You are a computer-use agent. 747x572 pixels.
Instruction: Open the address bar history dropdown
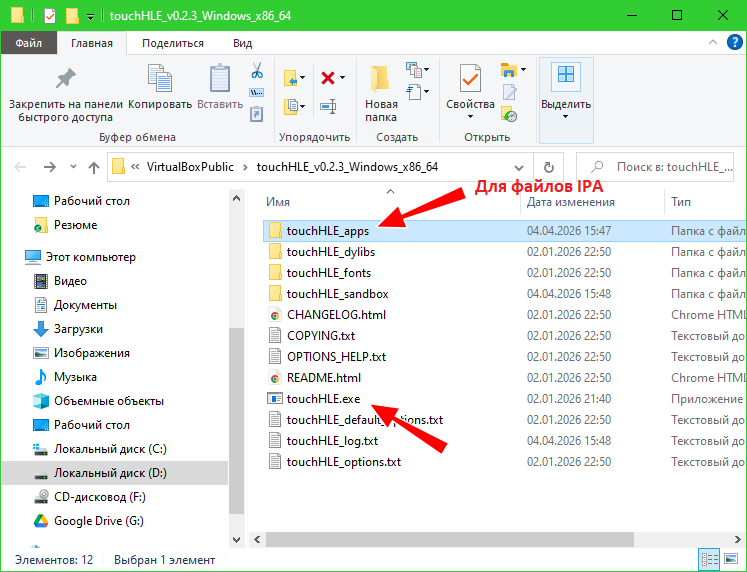[x=519, y=168]
